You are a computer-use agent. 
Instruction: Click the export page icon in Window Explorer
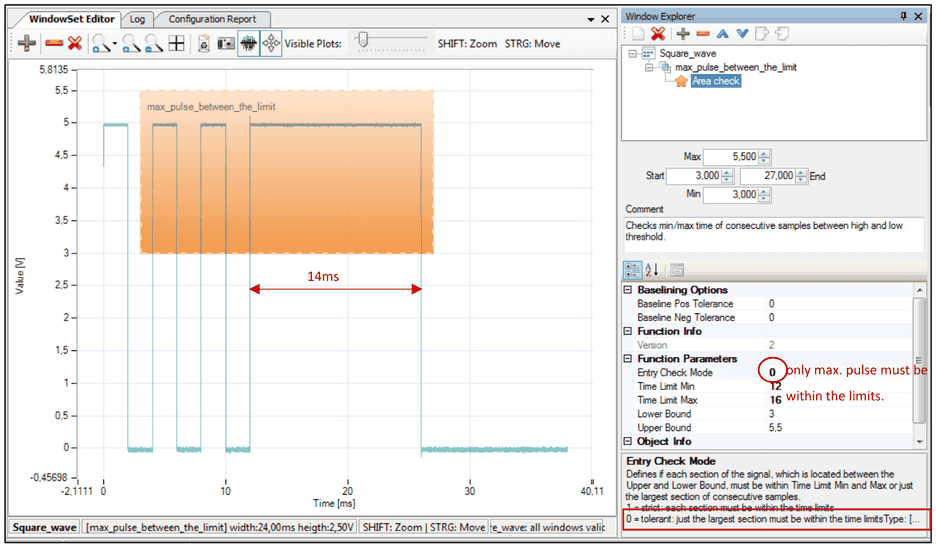pyautogui.click(x=762, y=34)
